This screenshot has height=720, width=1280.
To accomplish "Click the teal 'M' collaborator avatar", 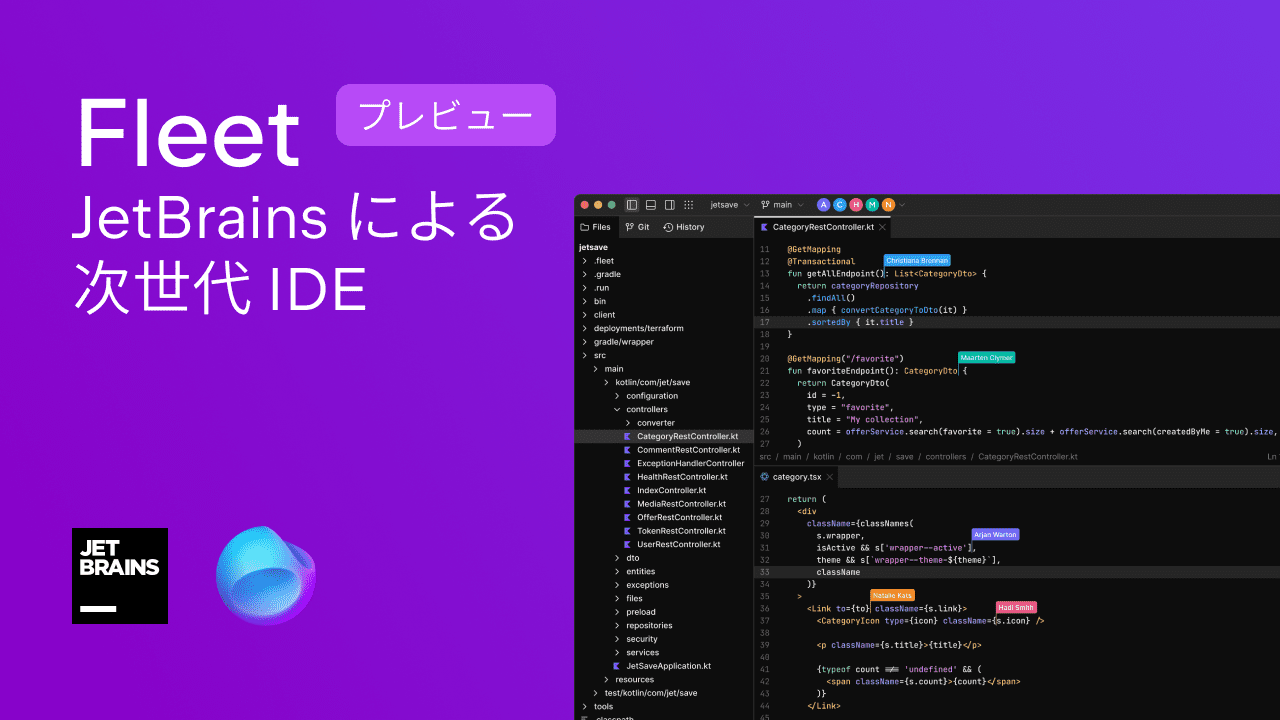I will pos(872,205).
